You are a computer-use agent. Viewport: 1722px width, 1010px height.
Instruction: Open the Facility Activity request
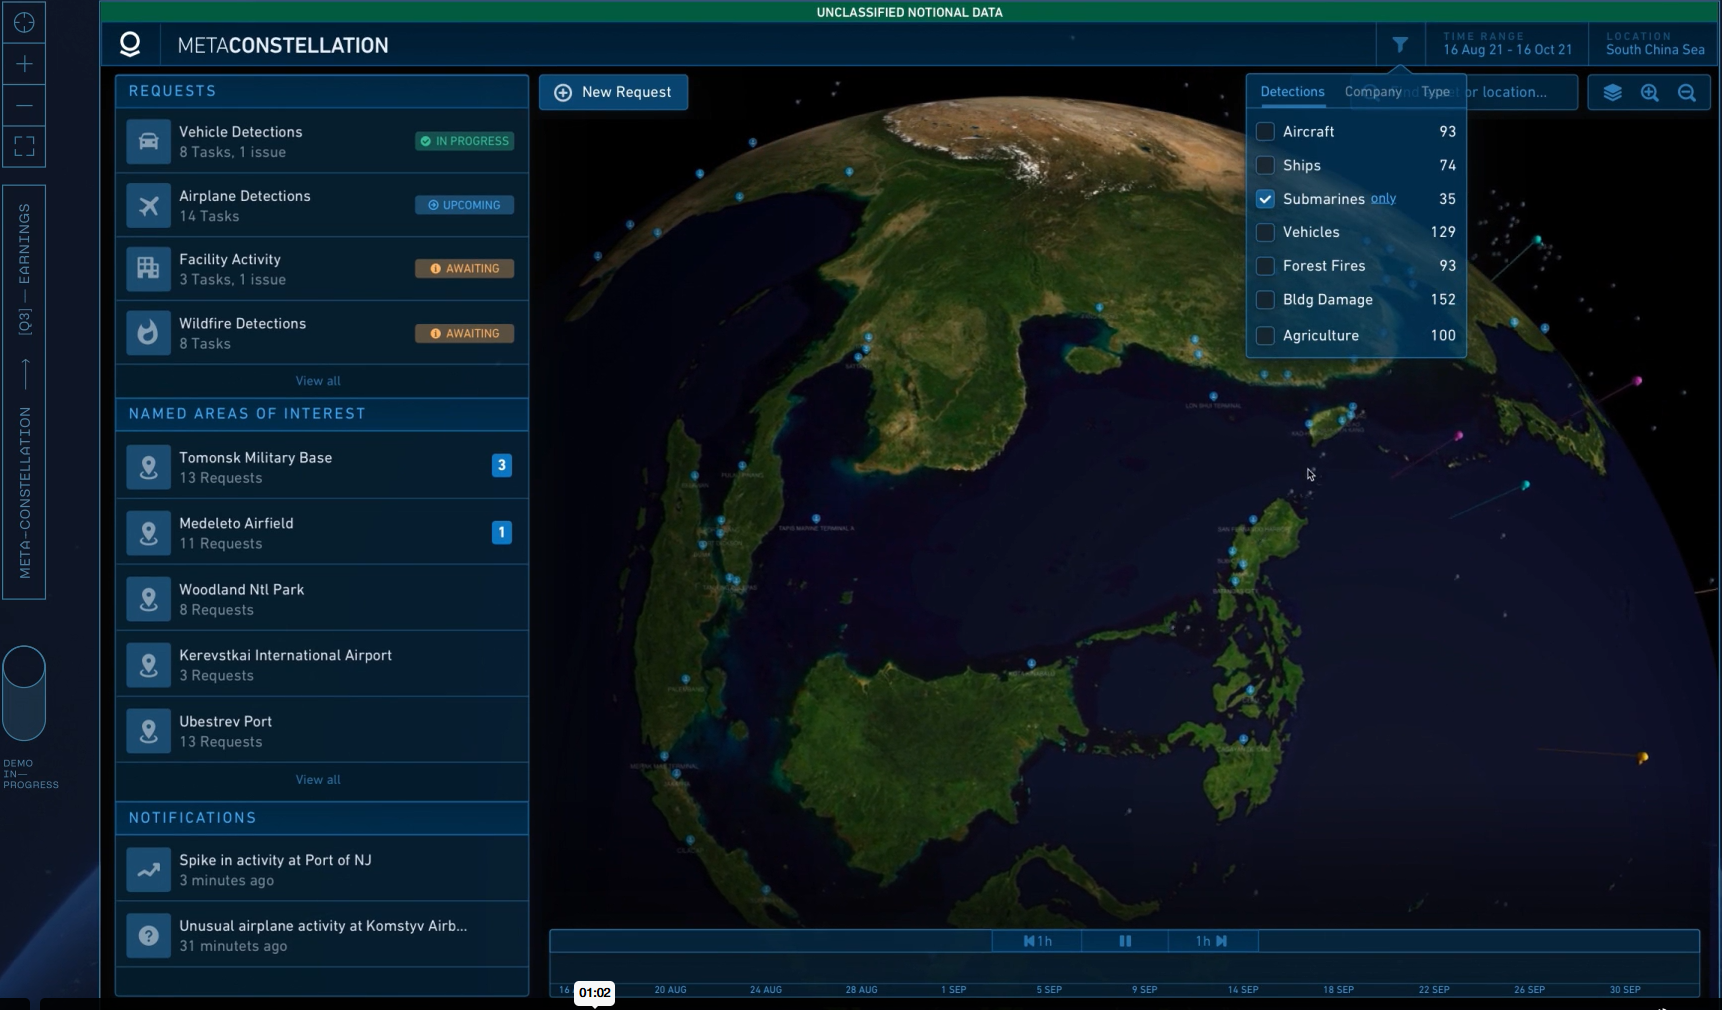tap(322, 268)
